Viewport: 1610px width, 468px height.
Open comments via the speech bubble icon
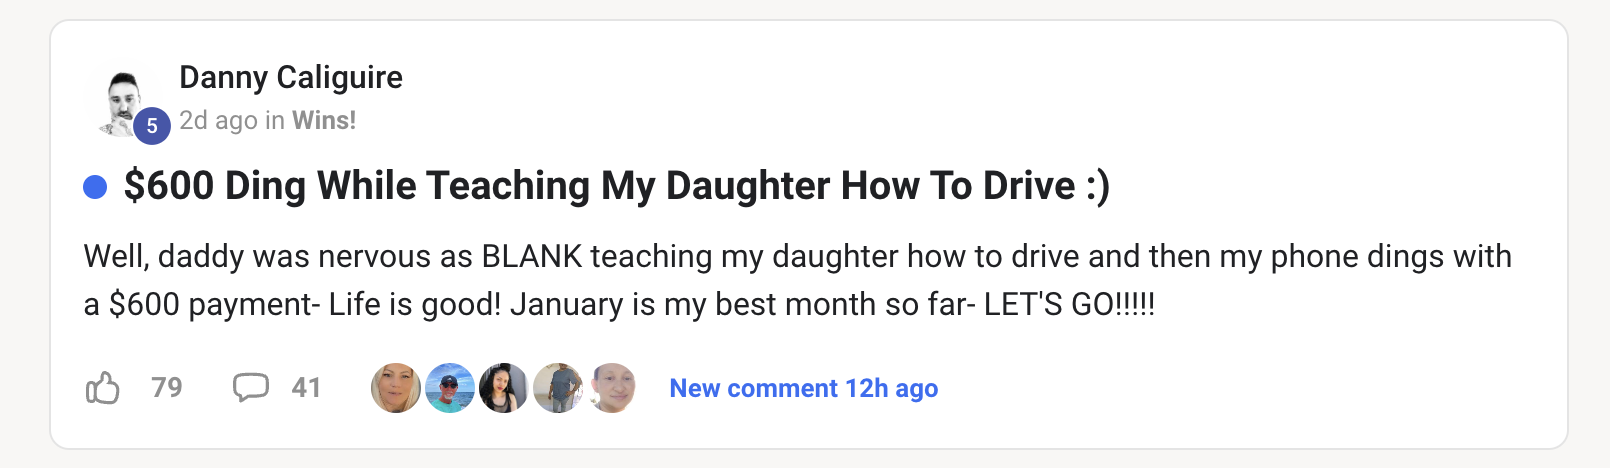click(250, 387)
